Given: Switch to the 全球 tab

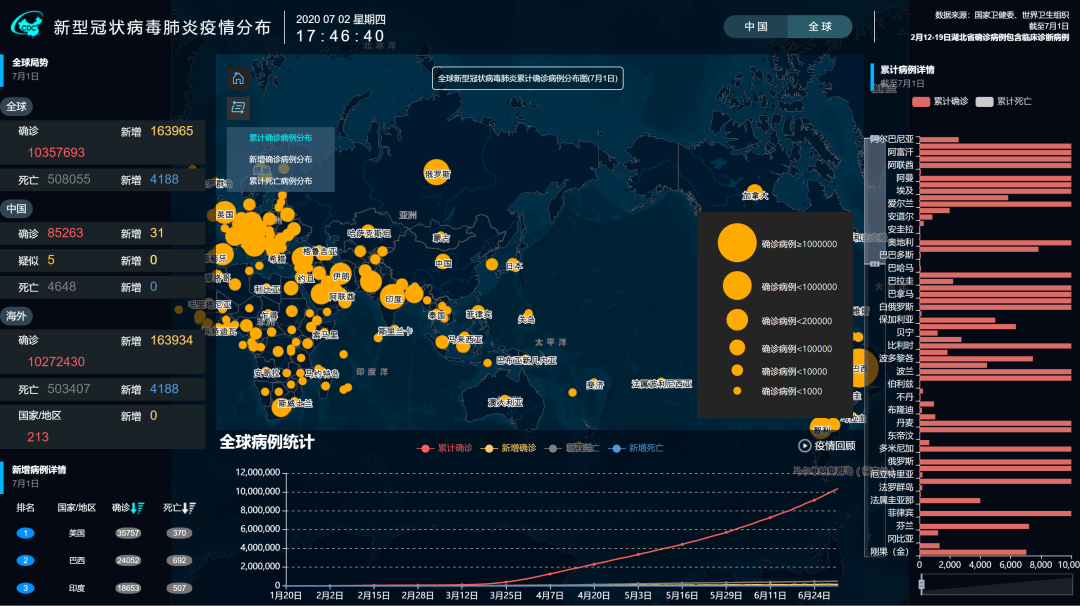Looking at the screenshot, I should click(820, 27).
